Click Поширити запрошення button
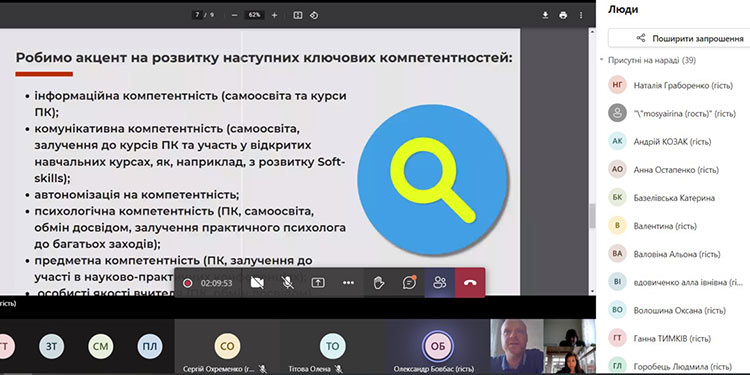Viewport: 750px width, 375px height. [x=679, y=38]
